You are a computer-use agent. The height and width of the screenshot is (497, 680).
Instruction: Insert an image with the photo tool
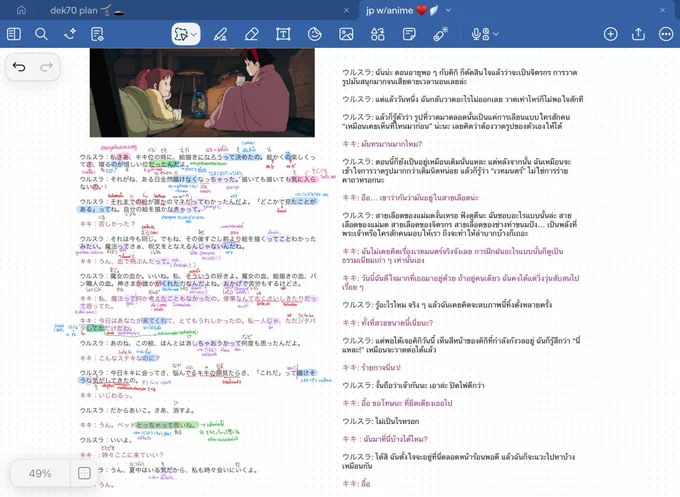click(x=346, y=34)
